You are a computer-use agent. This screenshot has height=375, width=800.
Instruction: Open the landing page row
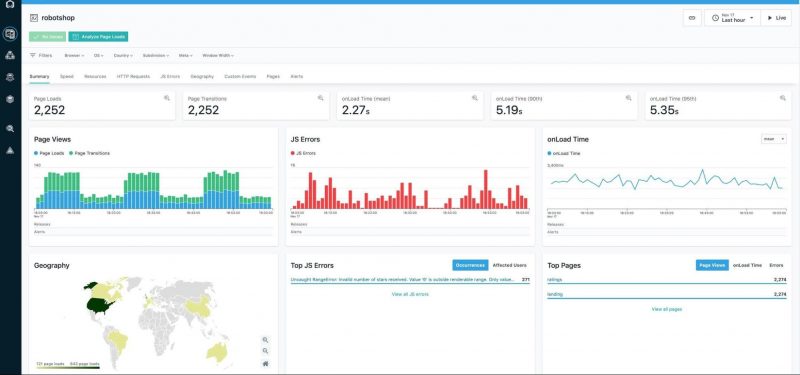666,294
